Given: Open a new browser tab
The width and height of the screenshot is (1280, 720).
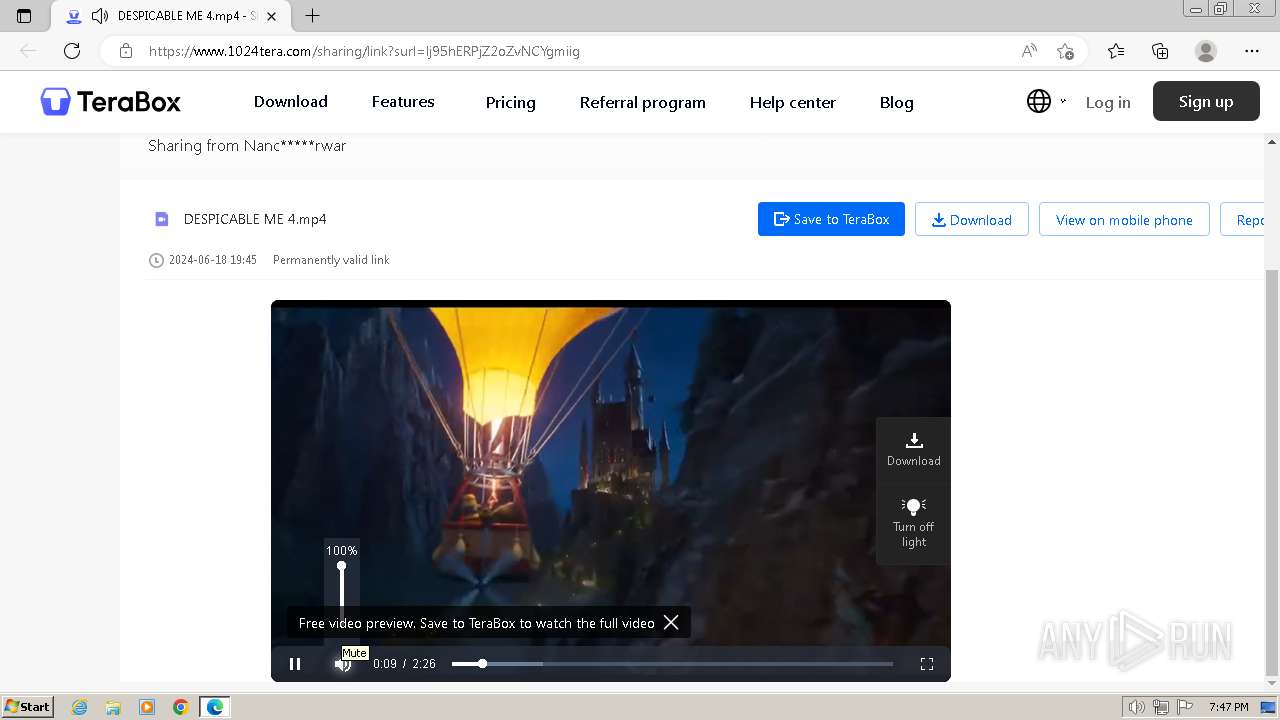Looking at the screenshot, I should [312, 16].
